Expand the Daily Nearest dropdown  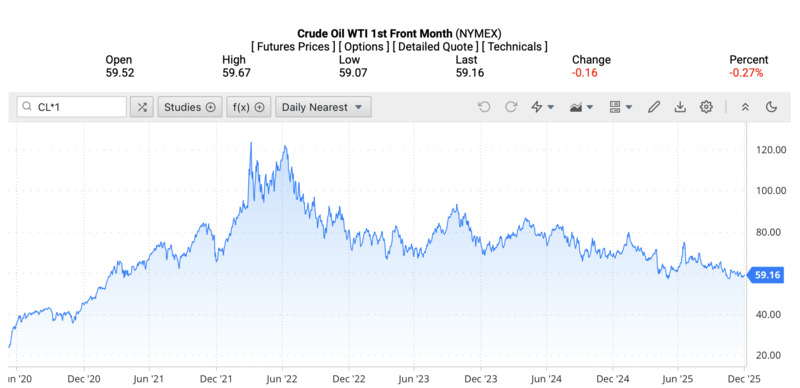point(323,107)
